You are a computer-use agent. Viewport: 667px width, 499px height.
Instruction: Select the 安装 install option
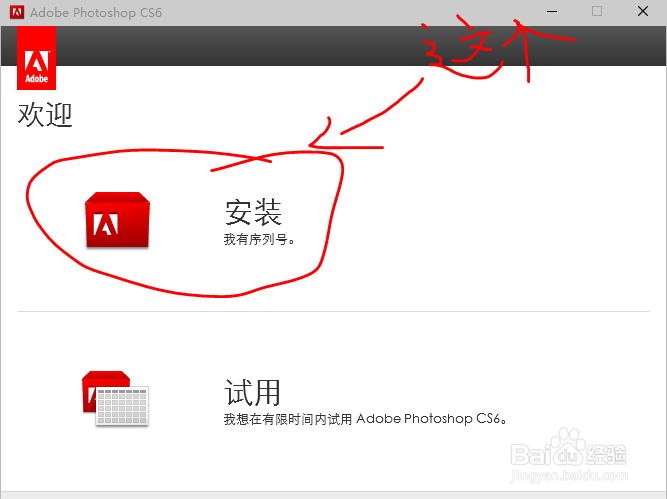pyautogui.click(x=253, y=212)
